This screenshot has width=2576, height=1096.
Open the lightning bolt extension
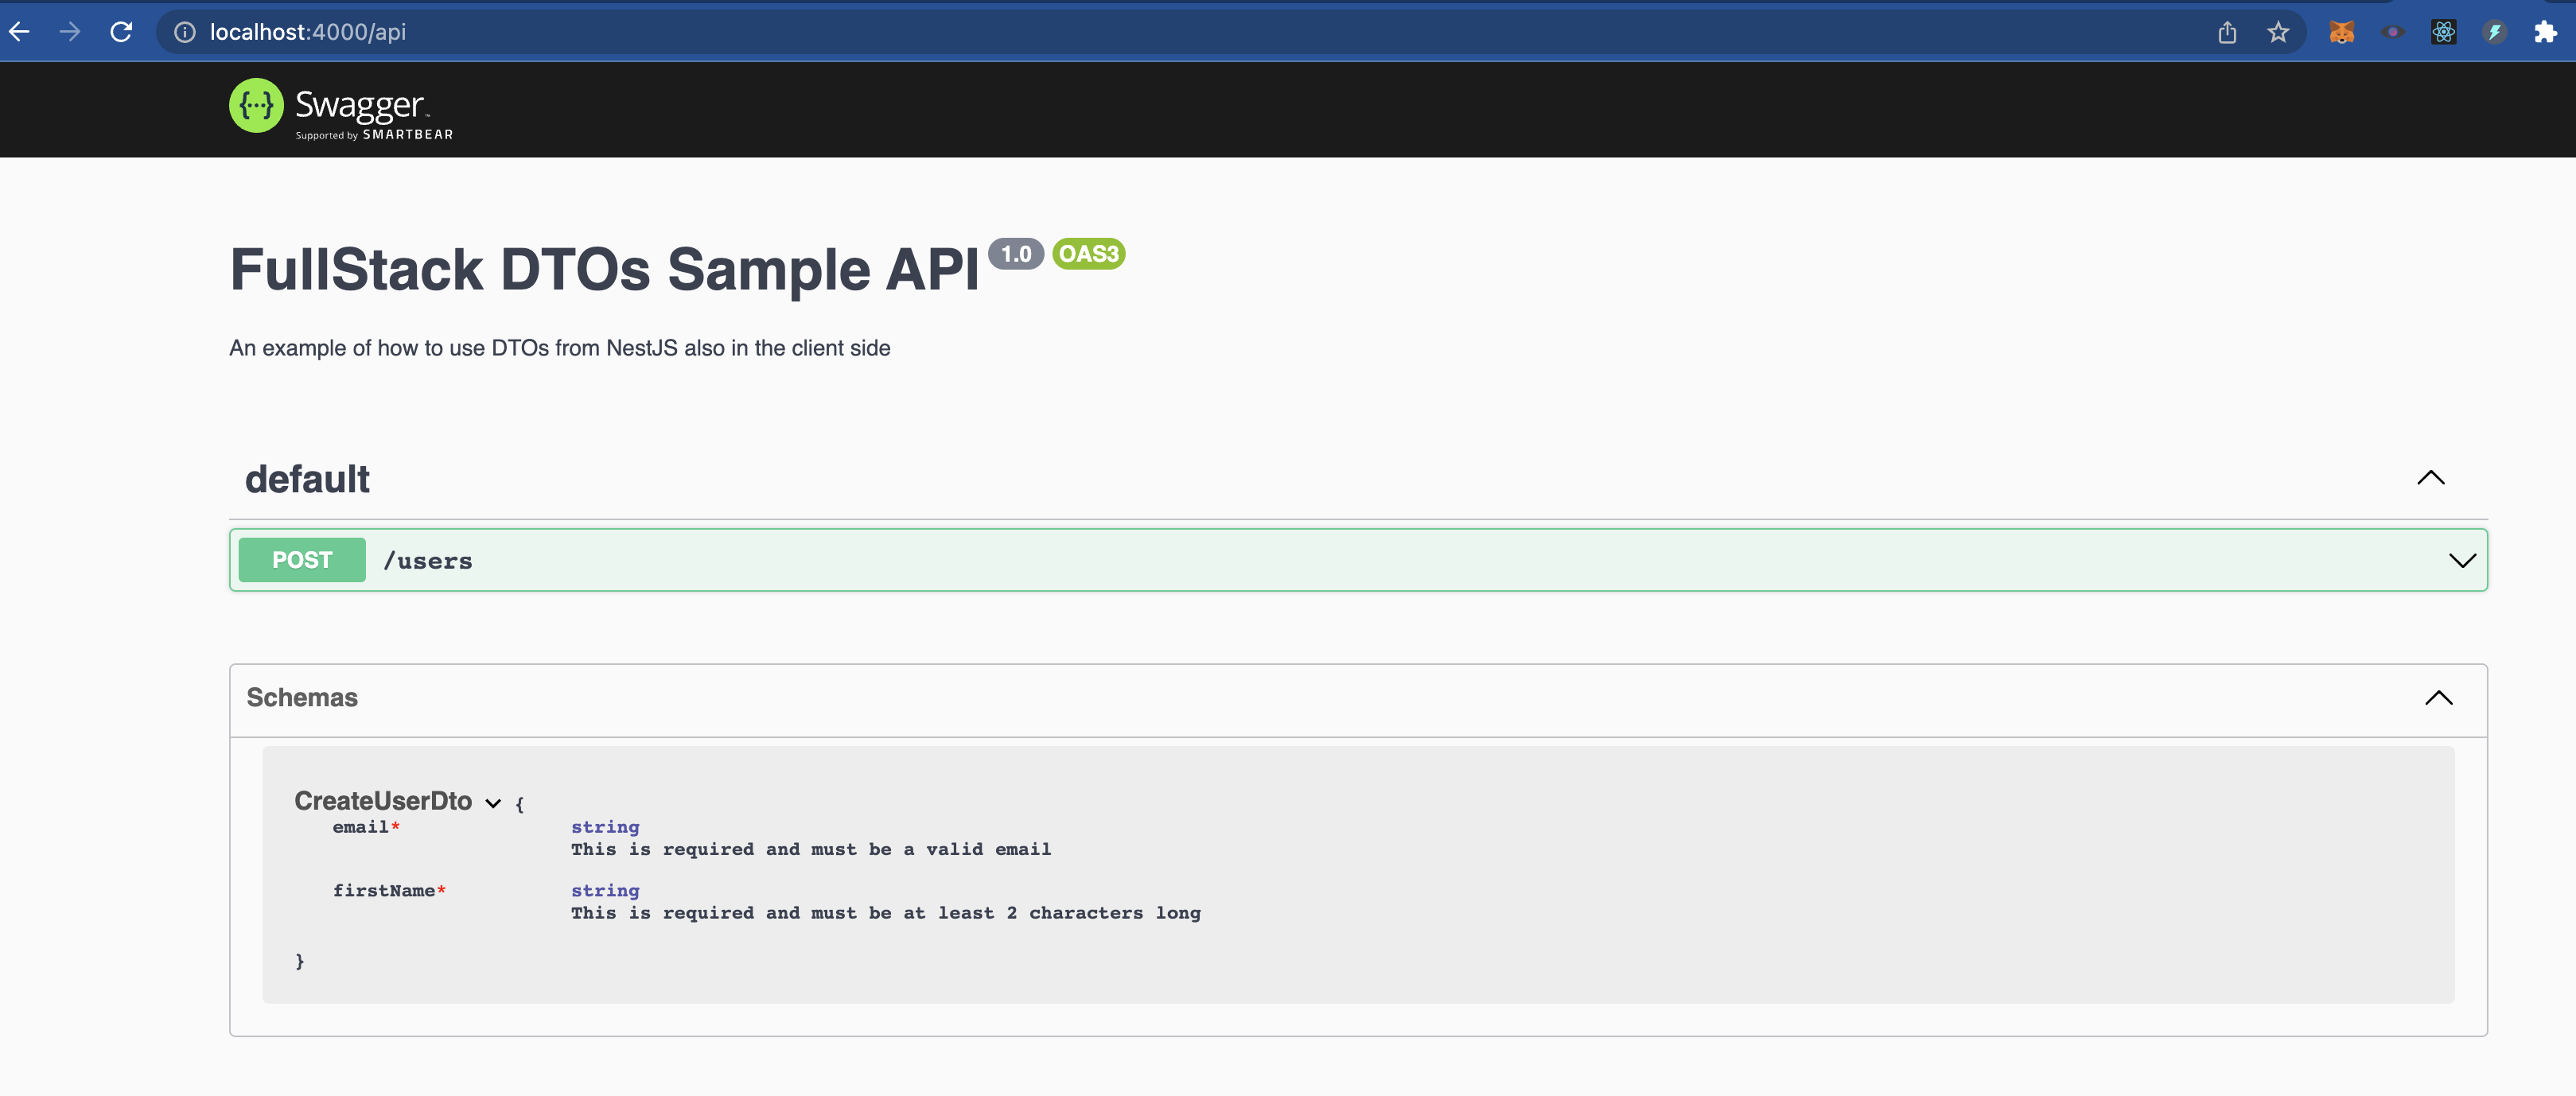tap(2494, 32)
